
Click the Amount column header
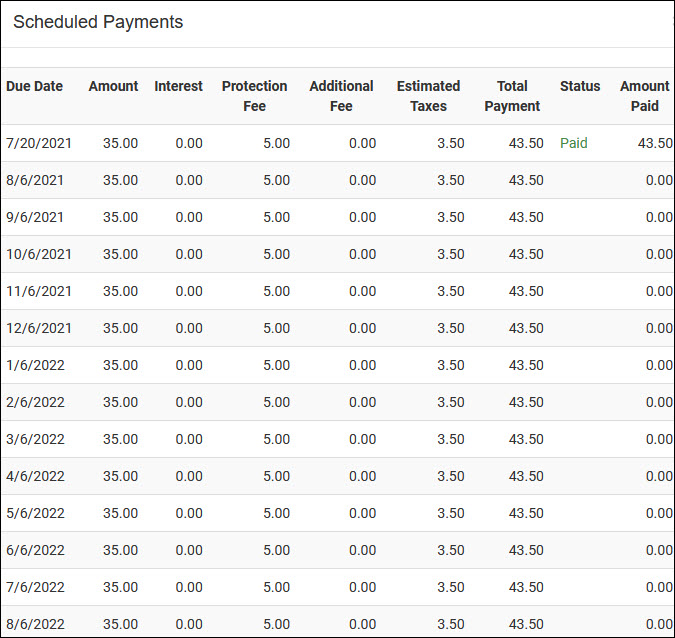tap(114, 86)
